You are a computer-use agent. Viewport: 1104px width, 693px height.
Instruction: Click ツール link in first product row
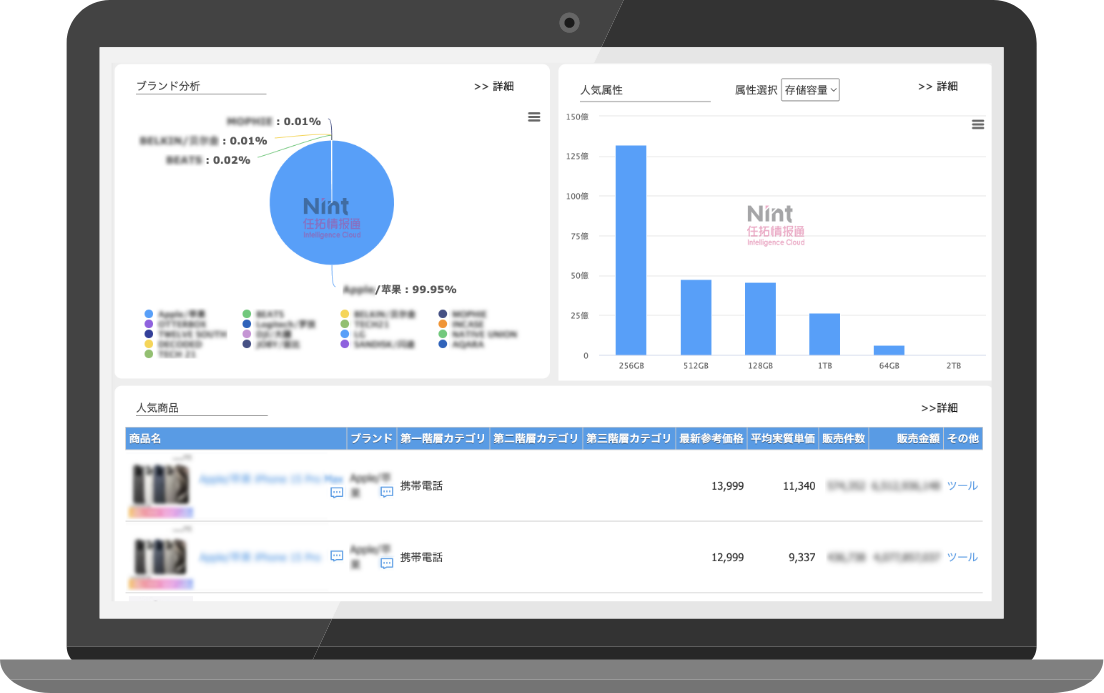pyautogui.click(x=962, y=486)
